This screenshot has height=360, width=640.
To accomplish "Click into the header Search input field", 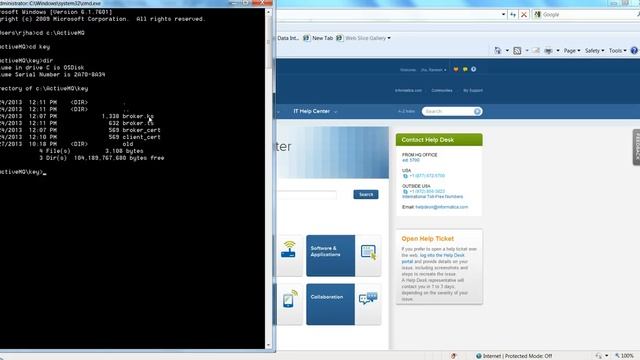I will 448,111.
